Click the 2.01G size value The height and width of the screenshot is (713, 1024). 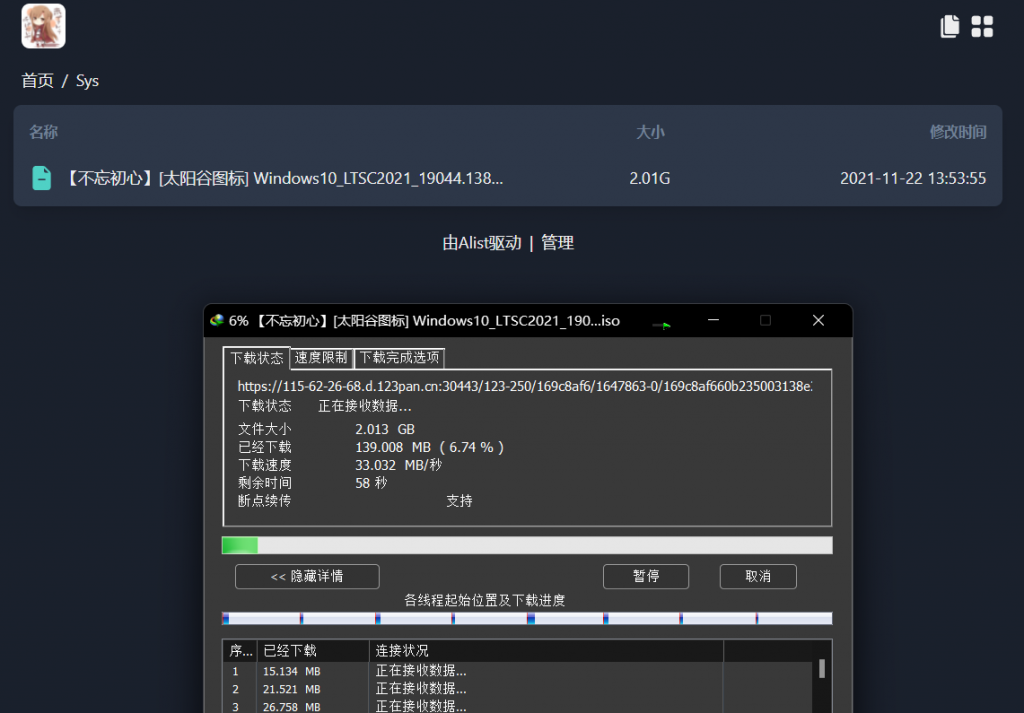pos(650,178)
